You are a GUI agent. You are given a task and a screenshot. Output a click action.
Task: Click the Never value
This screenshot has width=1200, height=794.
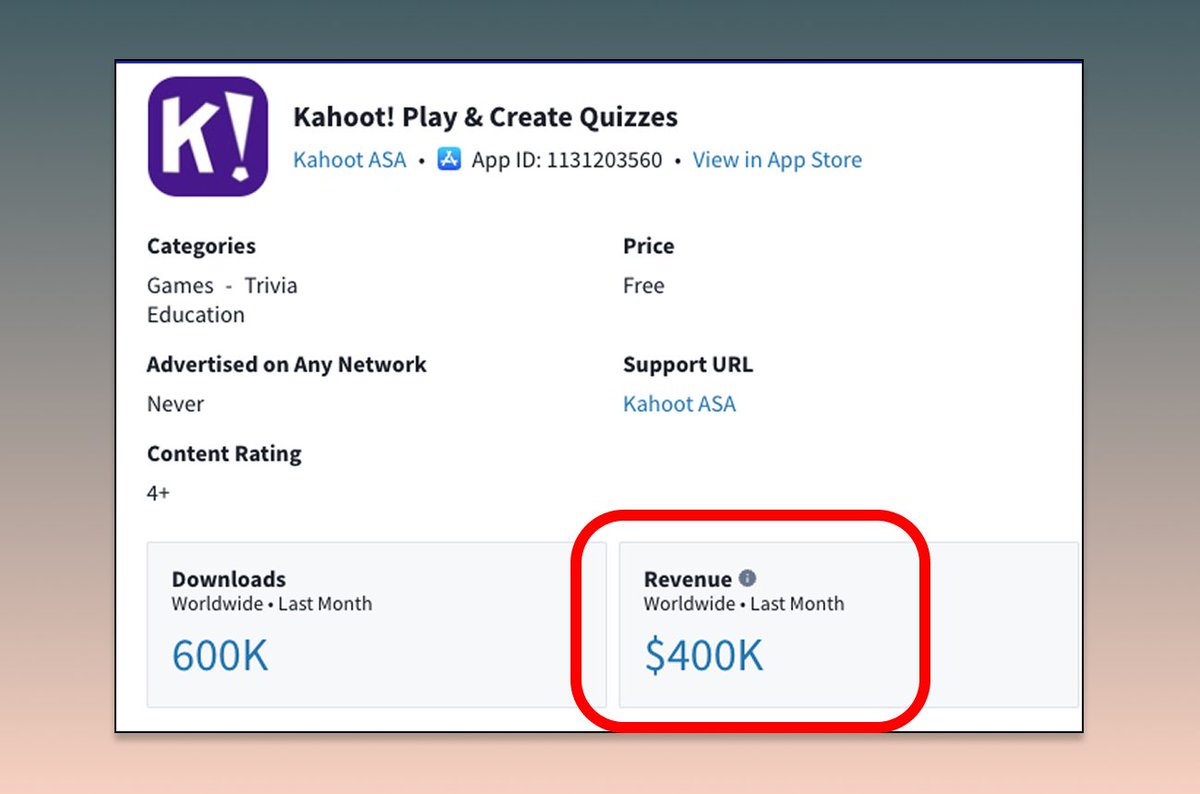(175, 404)
